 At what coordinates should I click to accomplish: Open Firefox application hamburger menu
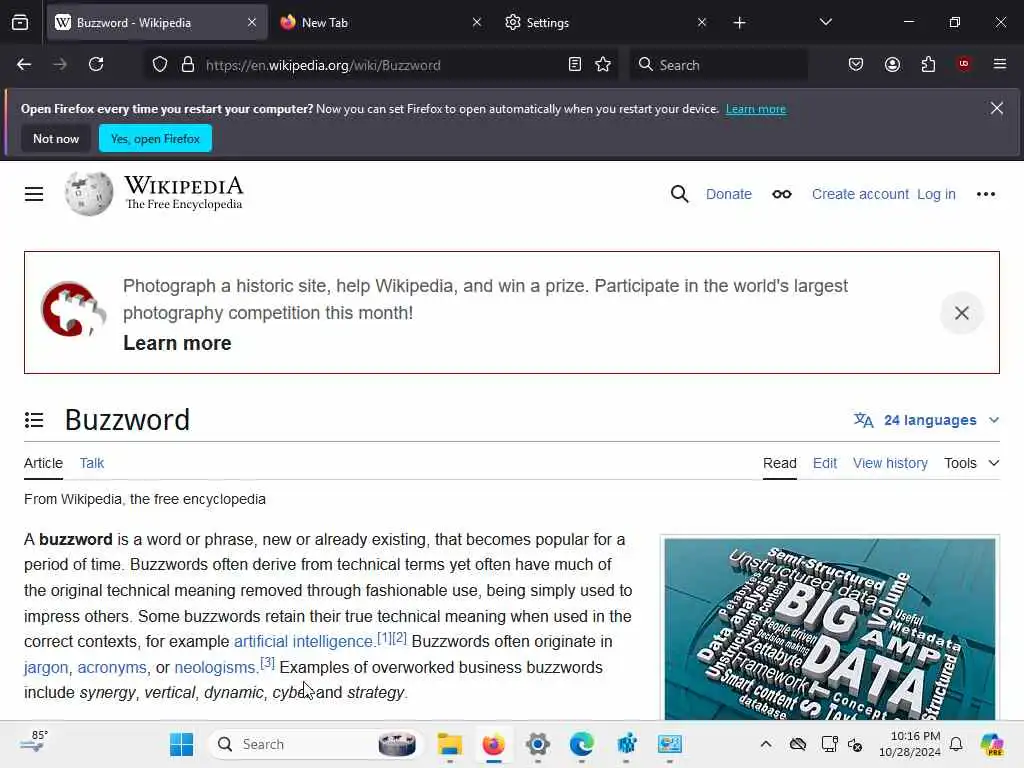(999, 64)
